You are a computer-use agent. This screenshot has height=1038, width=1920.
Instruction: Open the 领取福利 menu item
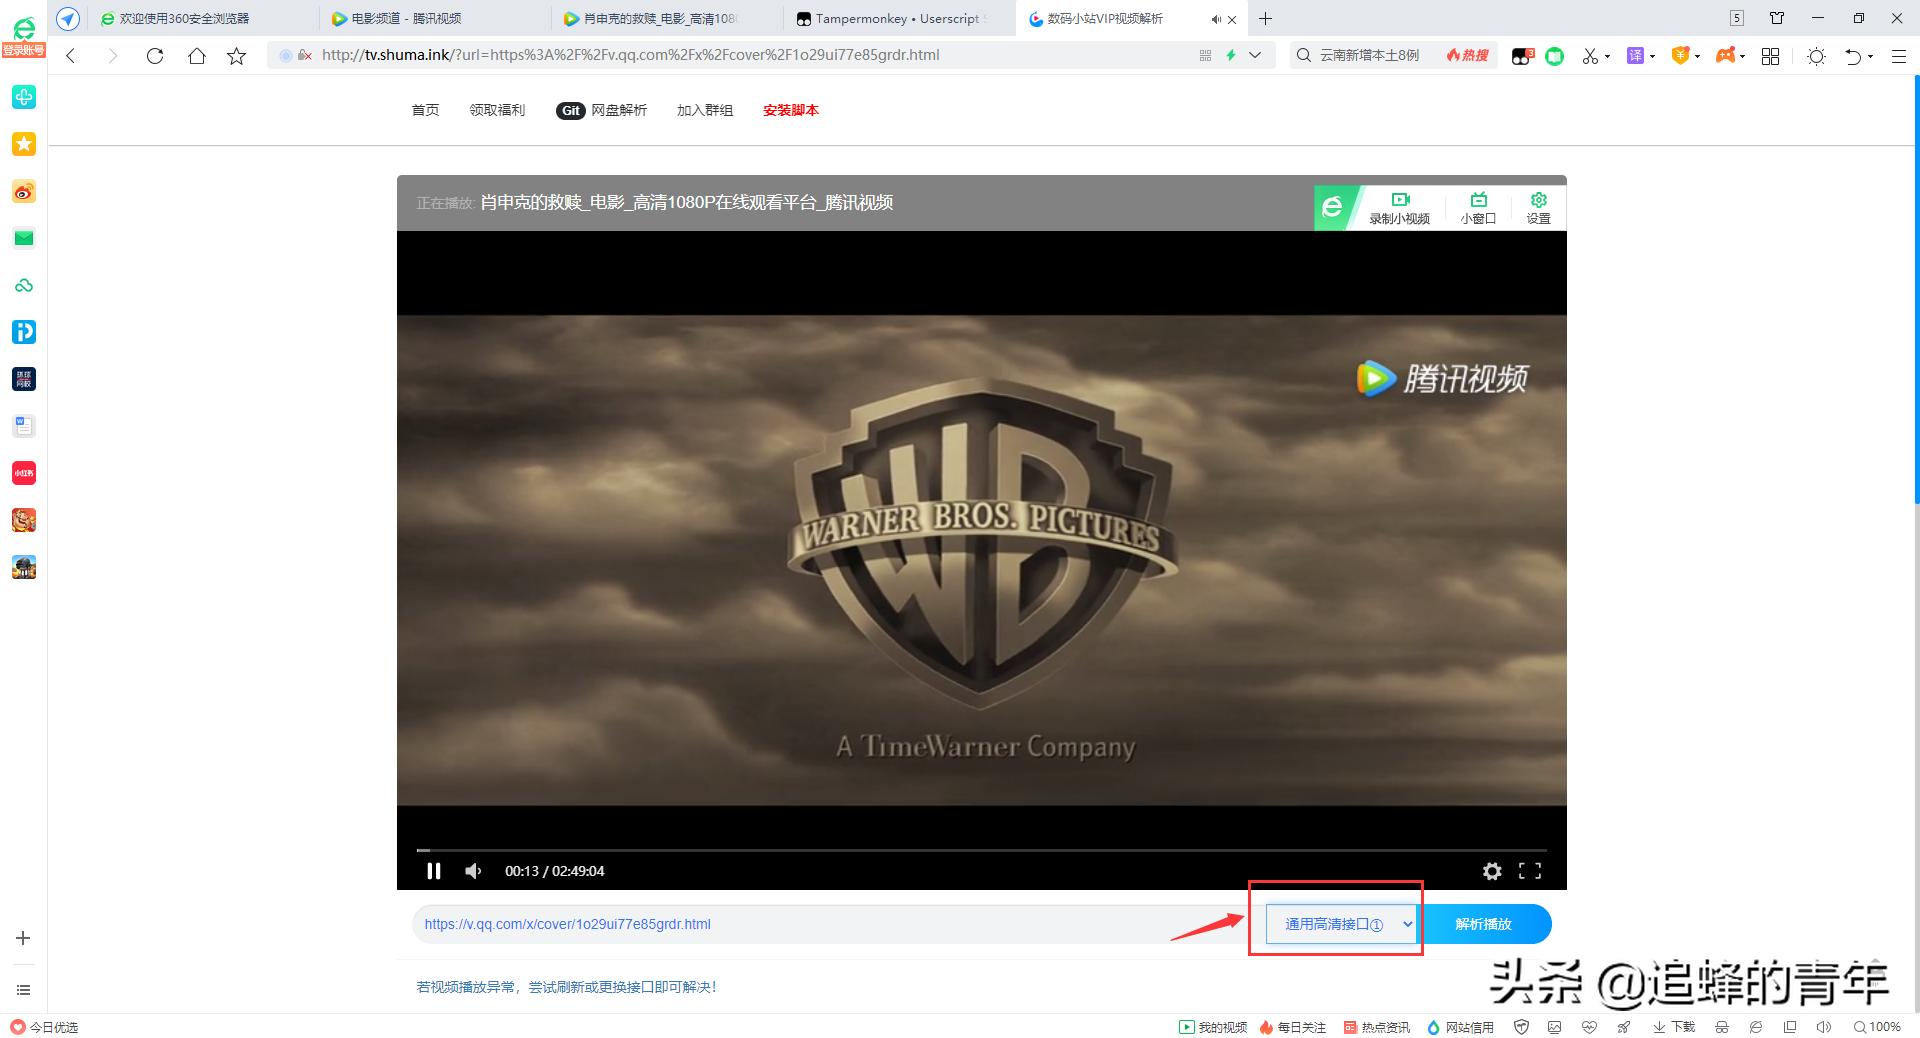497,110
